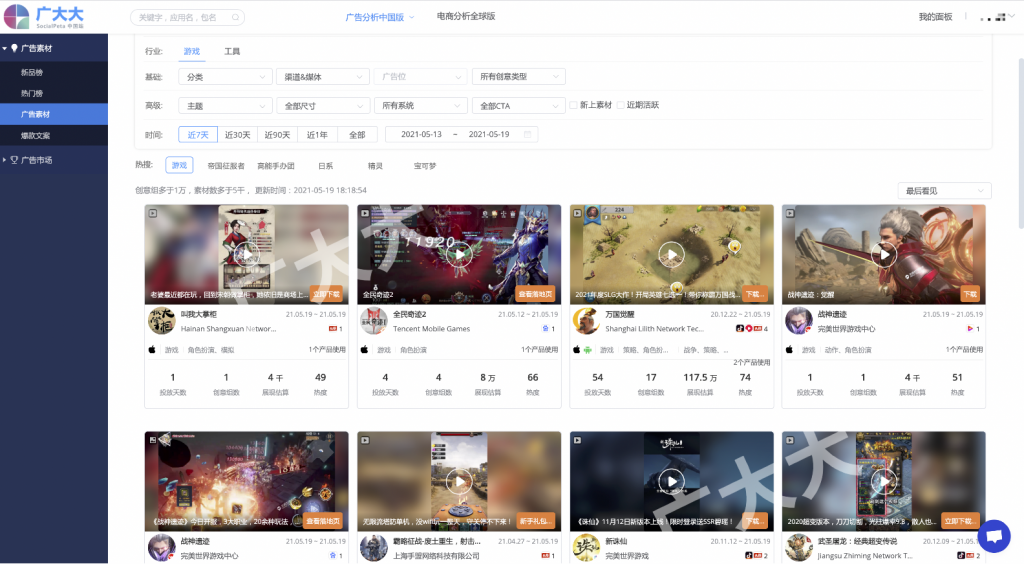The image size is (1024, 564).
Task: Open the 最后看见 sort dropdown
Action: (x=944, y=191)
